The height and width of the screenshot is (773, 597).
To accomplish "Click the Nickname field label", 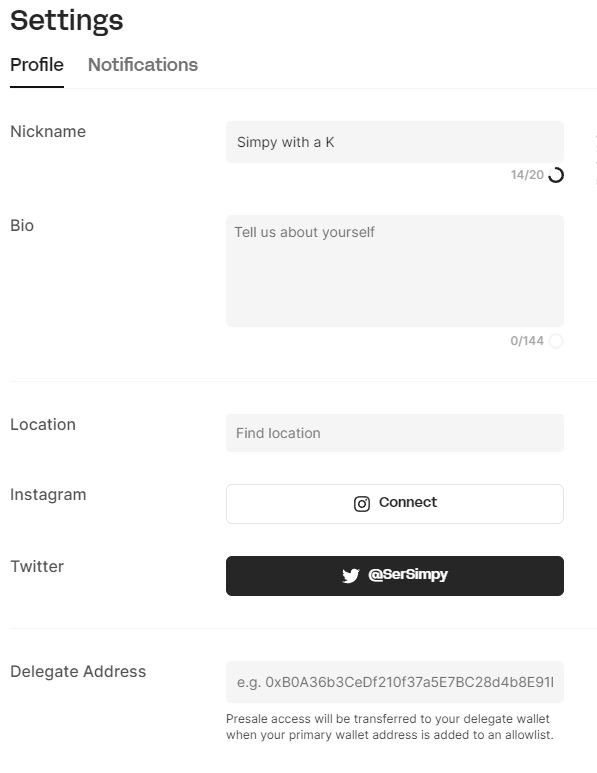I will [48, 132].
